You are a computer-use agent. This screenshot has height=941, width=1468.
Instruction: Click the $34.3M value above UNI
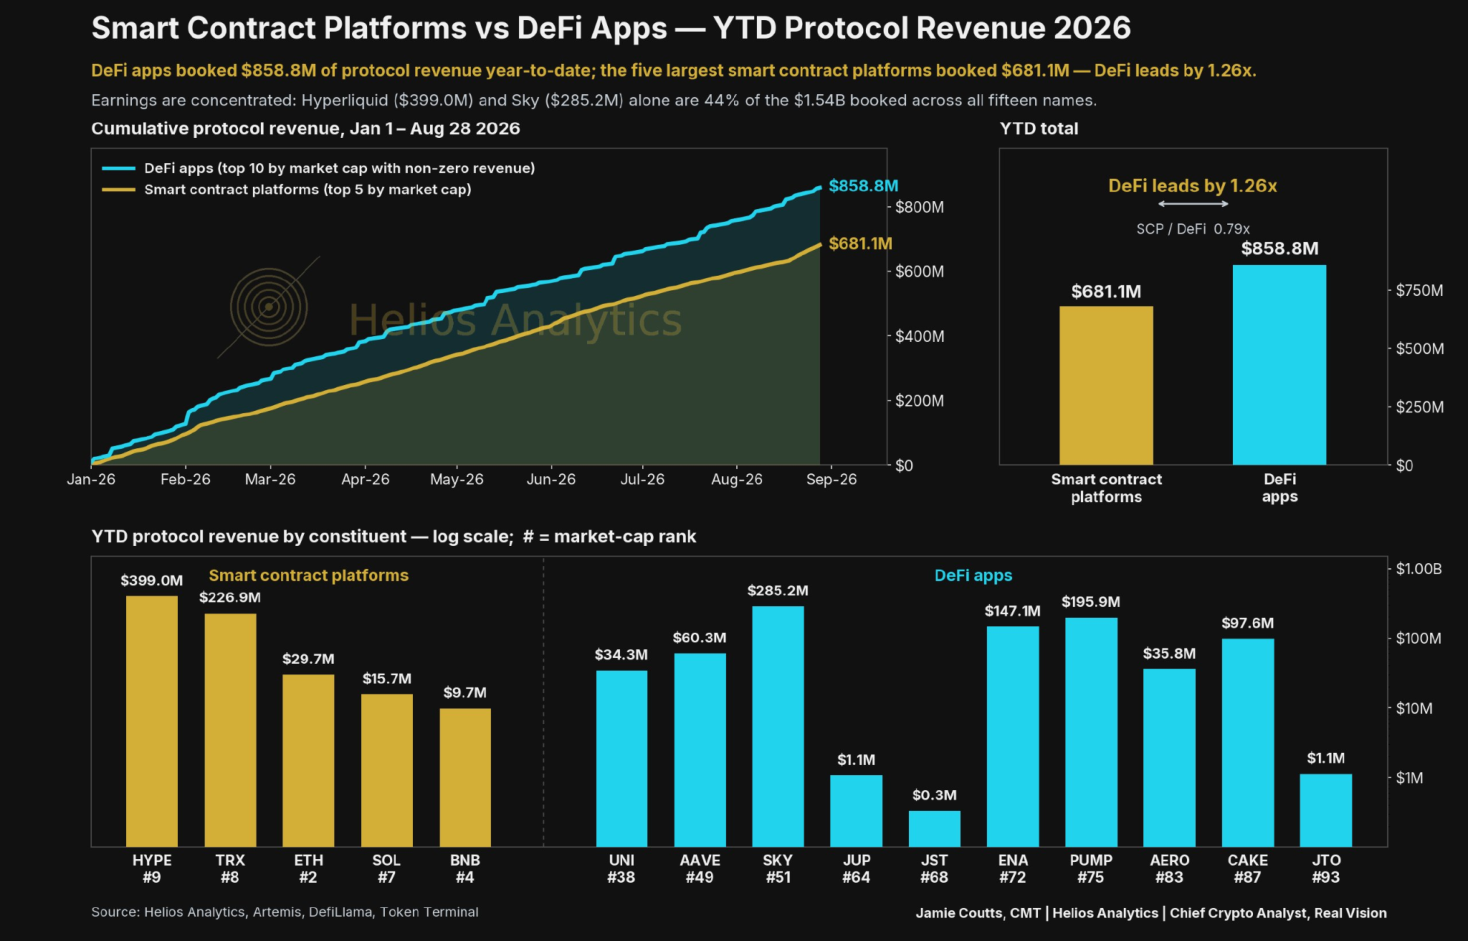tap(621, 655)
